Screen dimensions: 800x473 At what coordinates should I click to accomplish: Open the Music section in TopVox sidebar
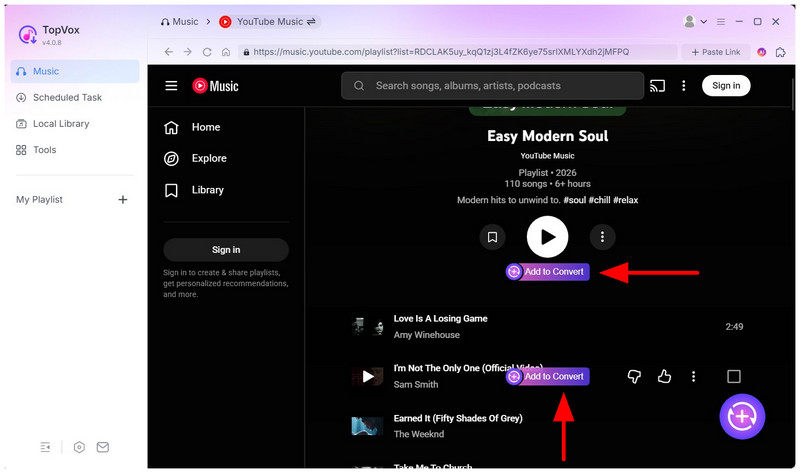pos(74,71)
